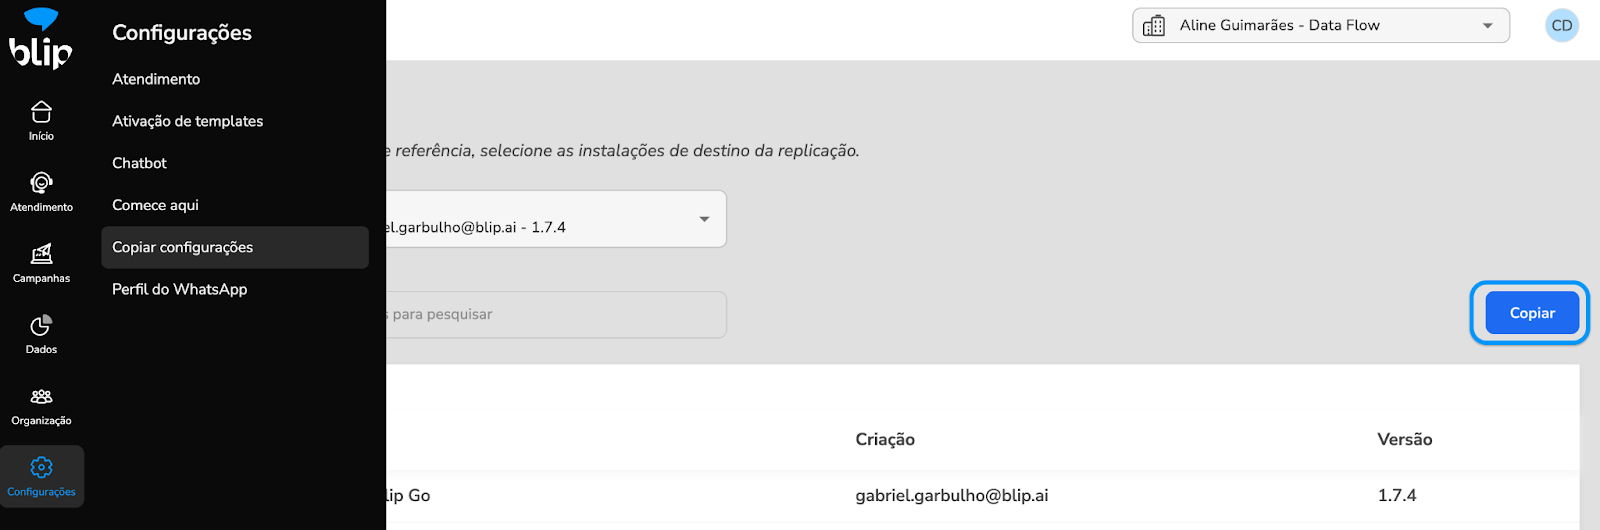Open the Atendimento headset icon

coord(41,183)
